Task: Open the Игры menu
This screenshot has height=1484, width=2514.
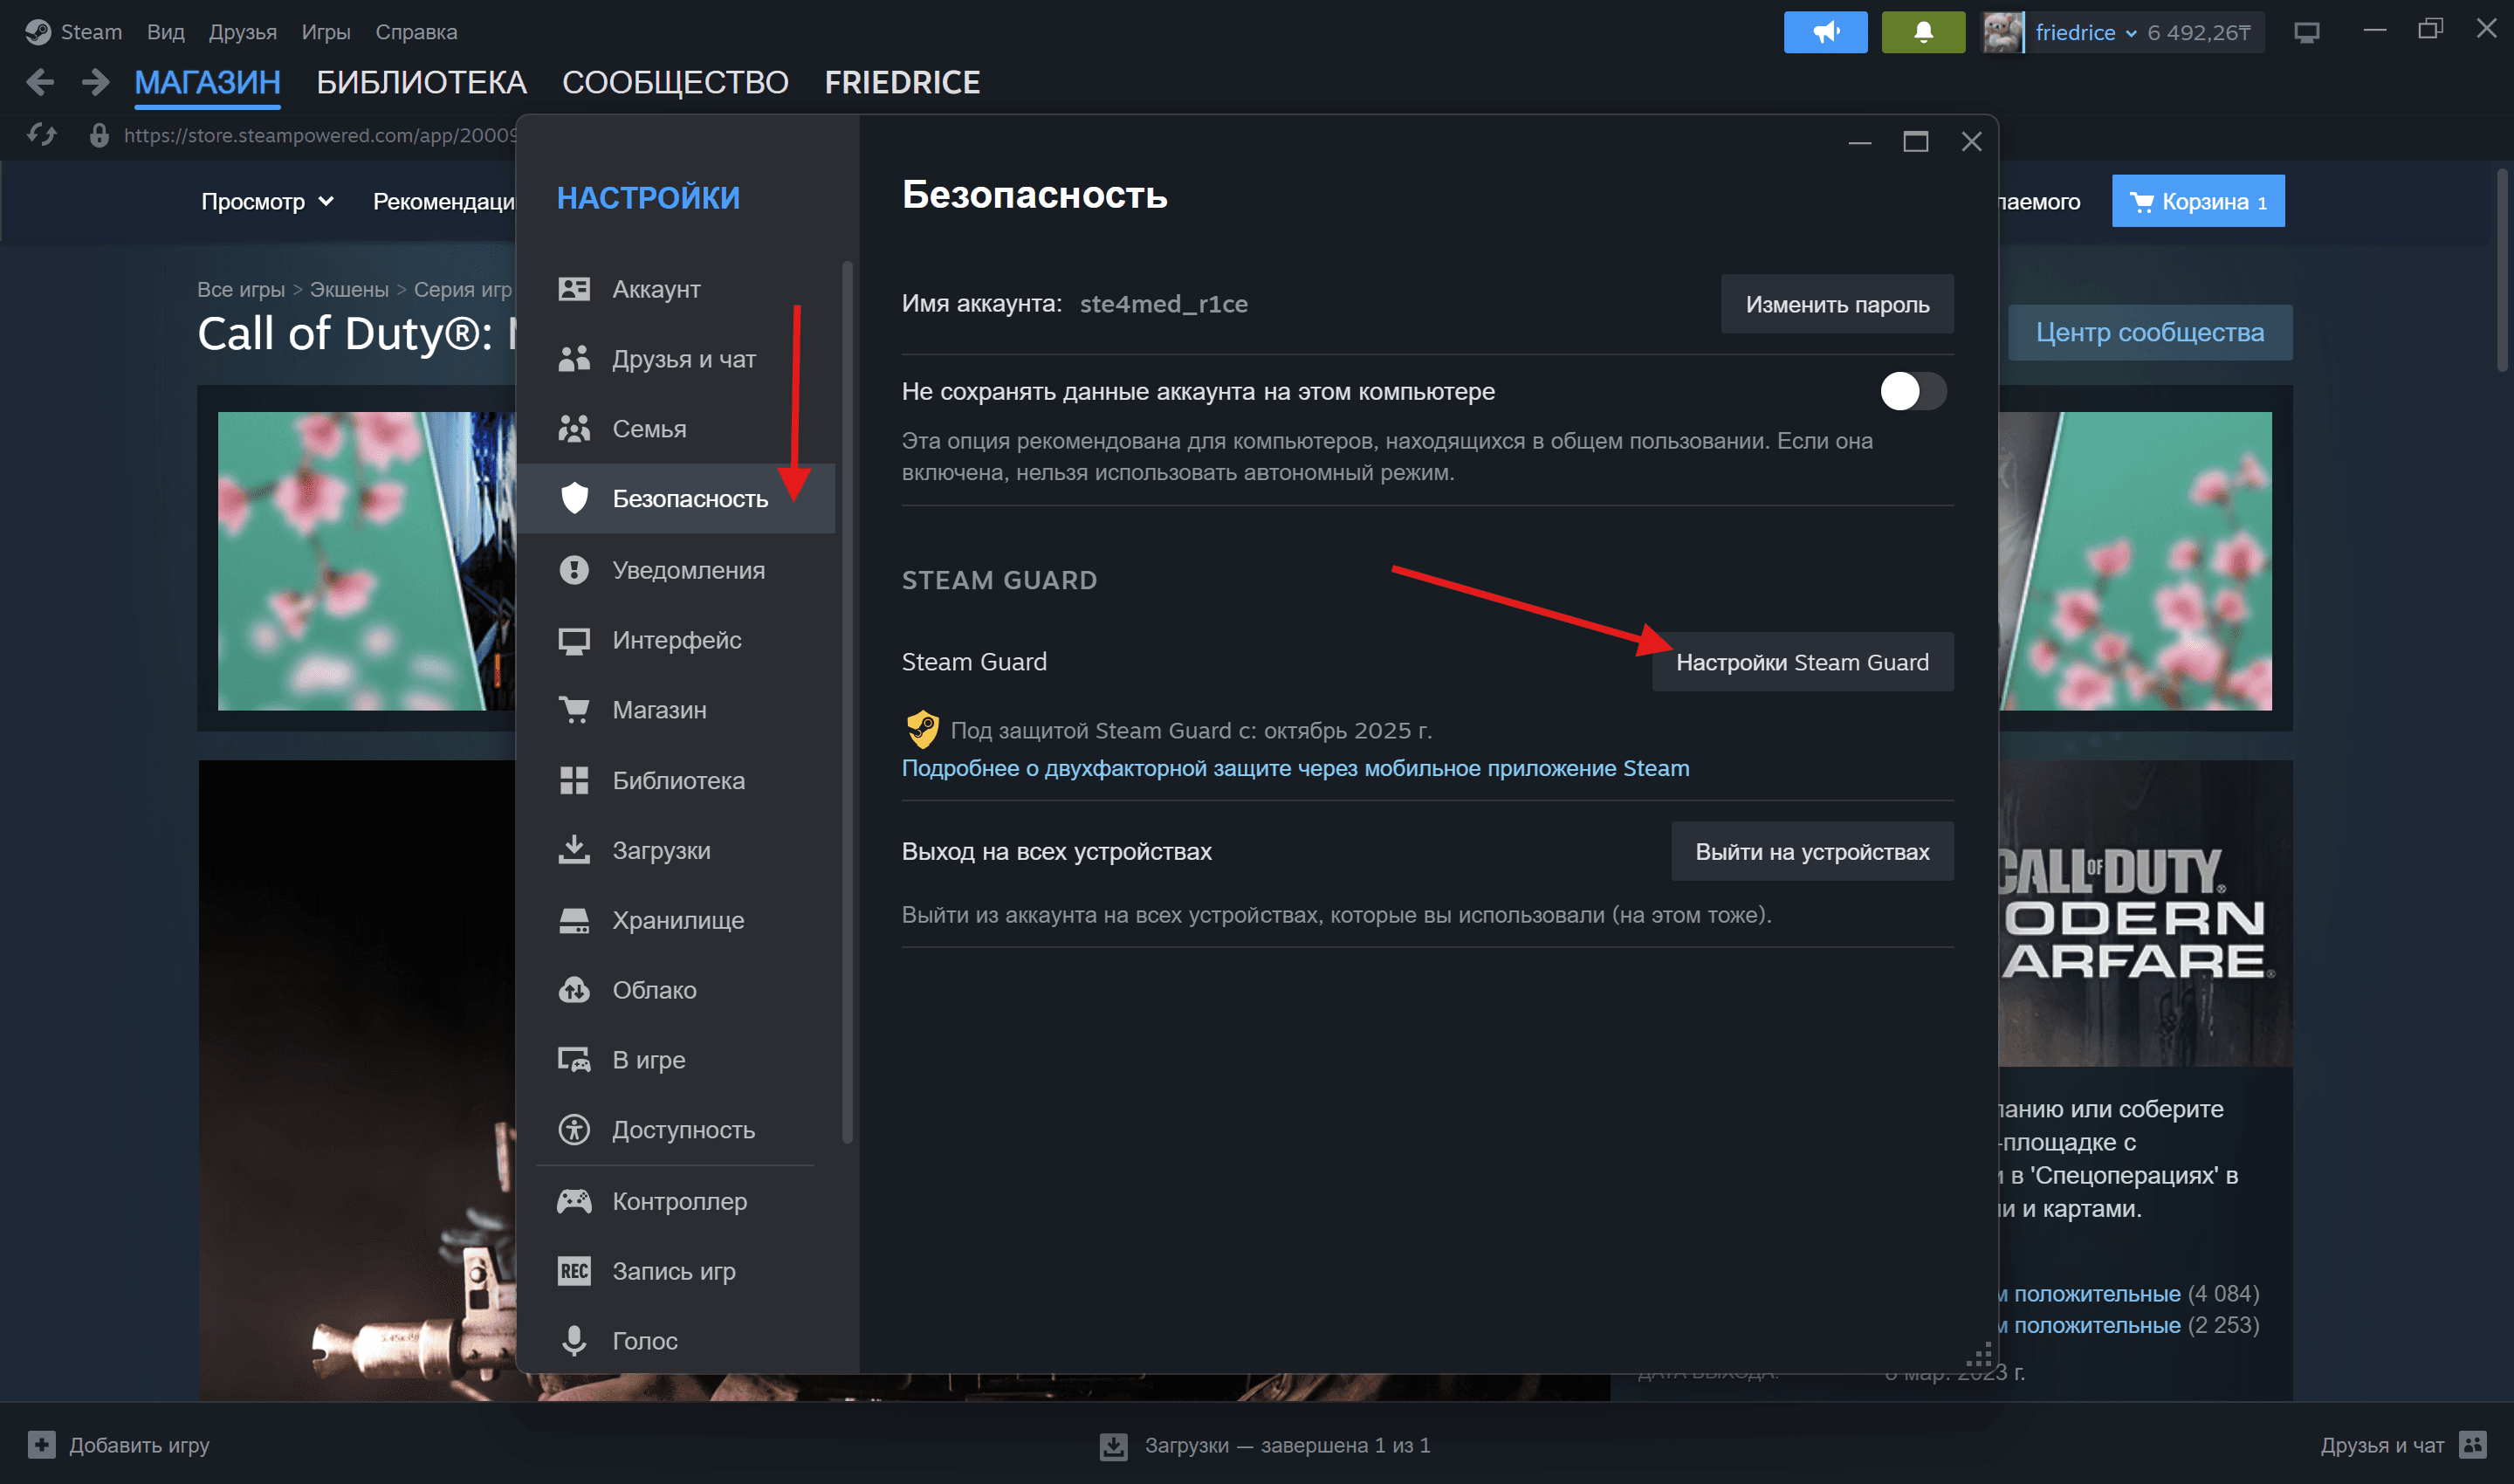Action: (326, 32)
